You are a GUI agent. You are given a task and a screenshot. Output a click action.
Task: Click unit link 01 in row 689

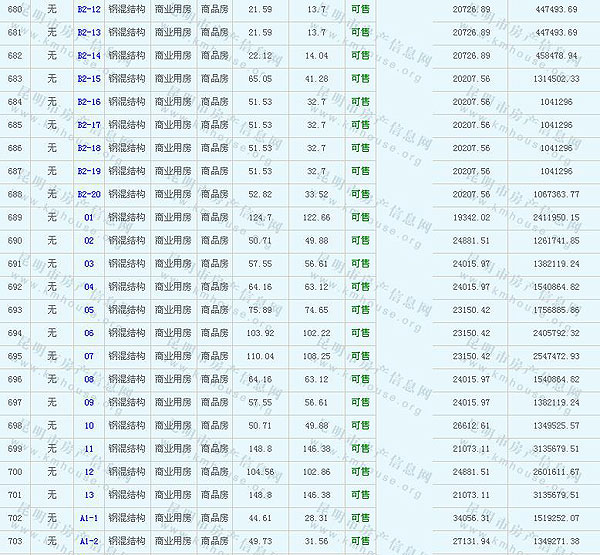pyautogui.click(x=89, y=217)
